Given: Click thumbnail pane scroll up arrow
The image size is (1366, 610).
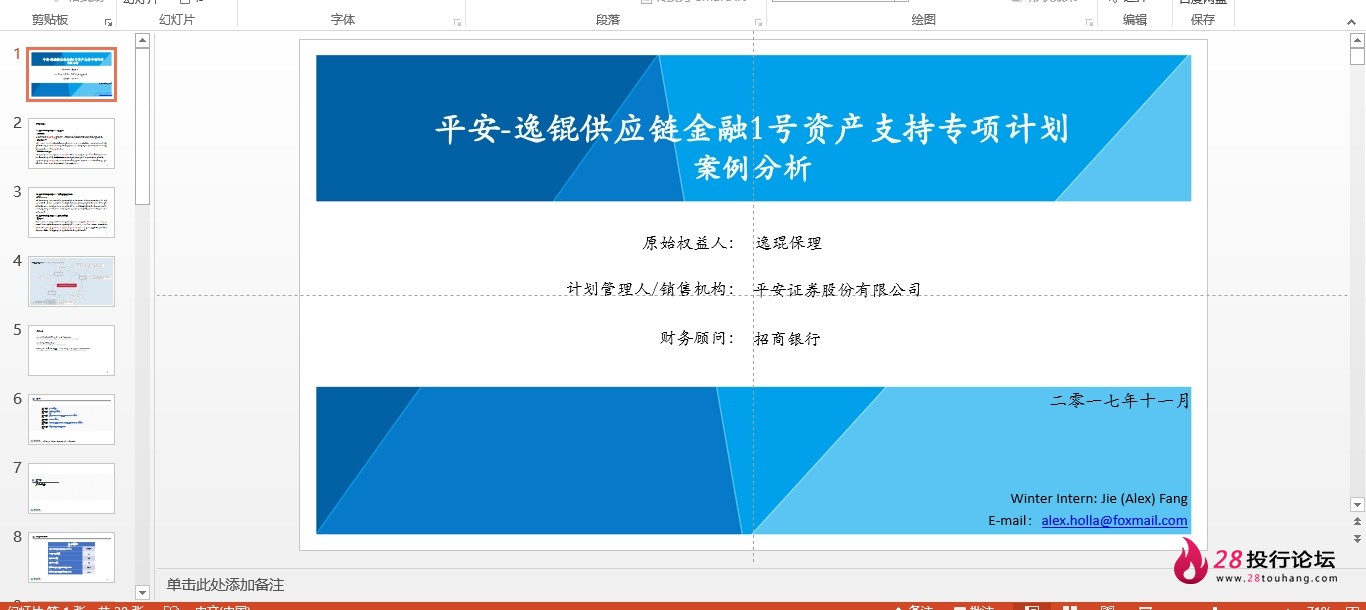Looking at the screenshot, I should (142, 41).
